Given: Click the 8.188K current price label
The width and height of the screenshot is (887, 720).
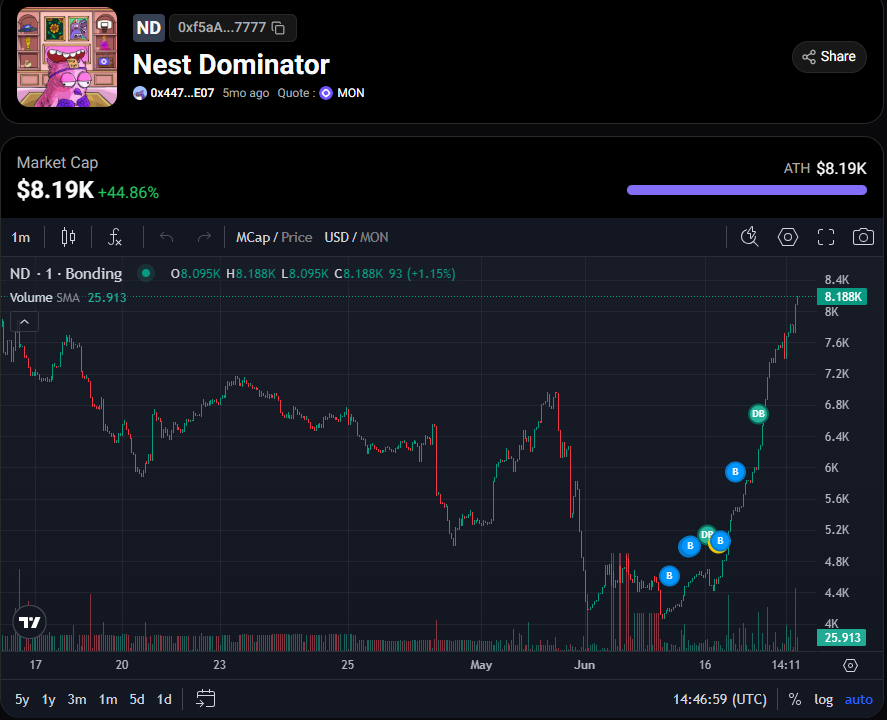Looking at the screenshot, I should pos(842,296).
